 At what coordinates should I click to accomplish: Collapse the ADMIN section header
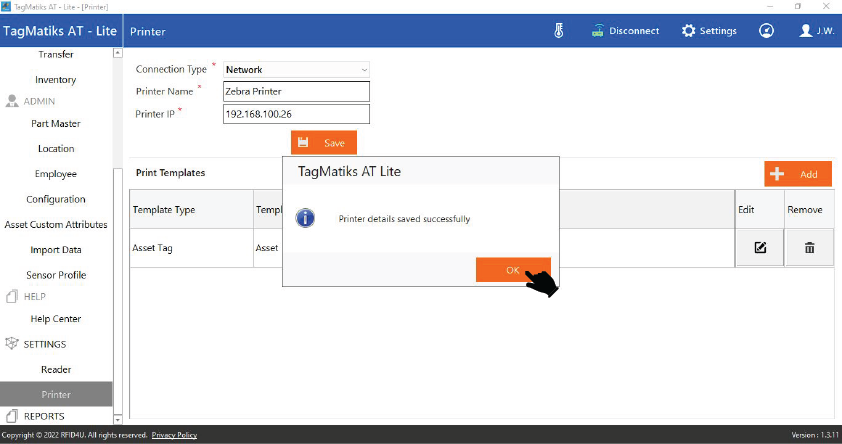pos(39,101)
